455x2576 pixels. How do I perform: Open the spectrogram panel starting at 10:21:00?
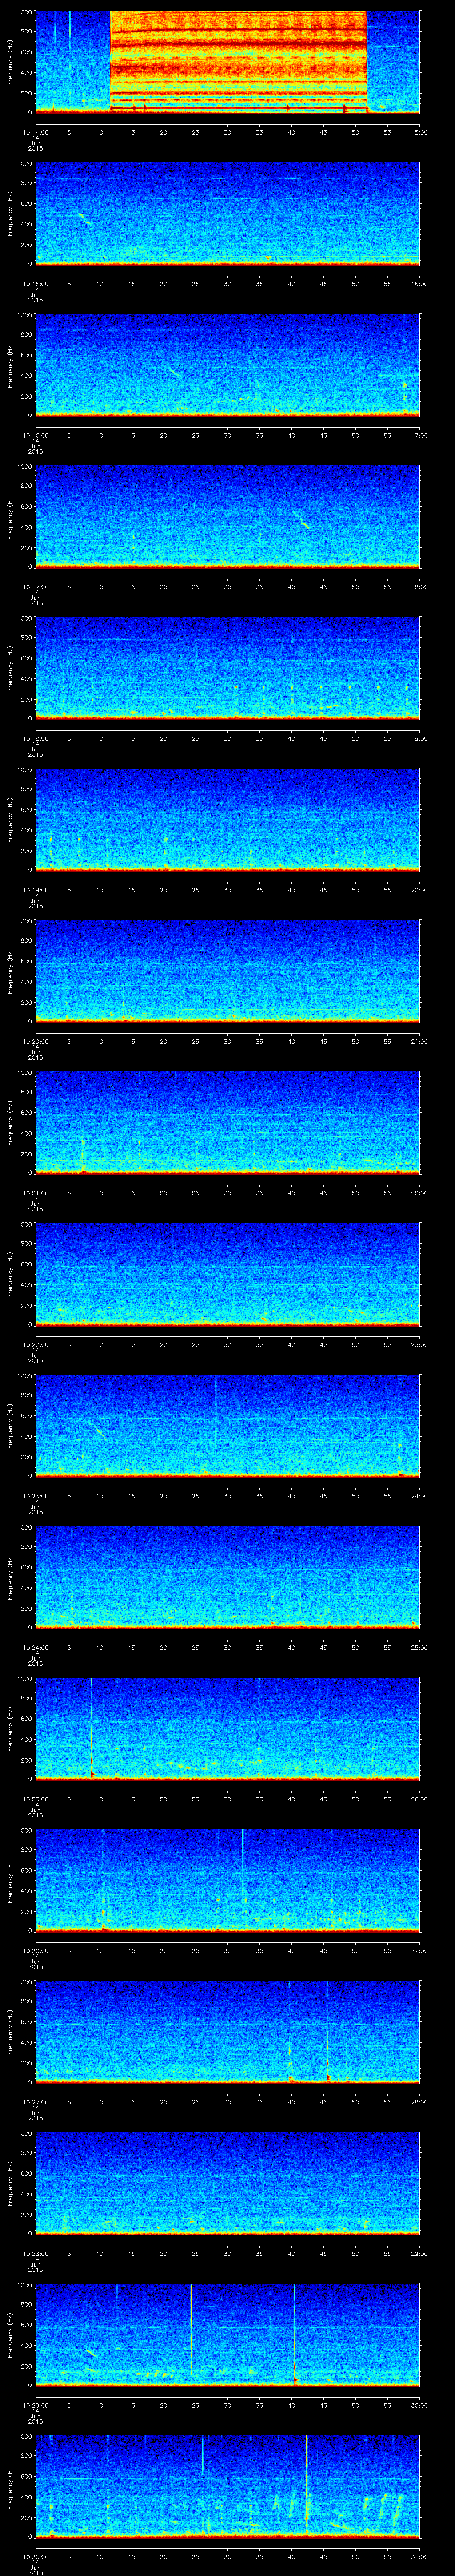point(227,1122)
